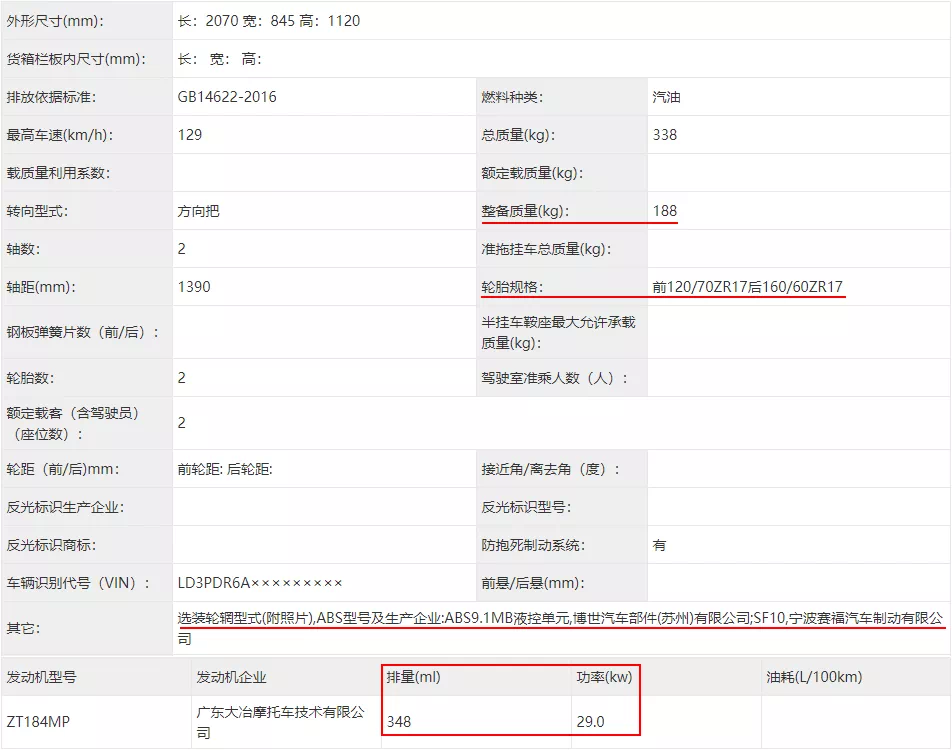Click the 轮距(前/后)mm label
This screenshot has height=750, width=952.
coord(63,469)
